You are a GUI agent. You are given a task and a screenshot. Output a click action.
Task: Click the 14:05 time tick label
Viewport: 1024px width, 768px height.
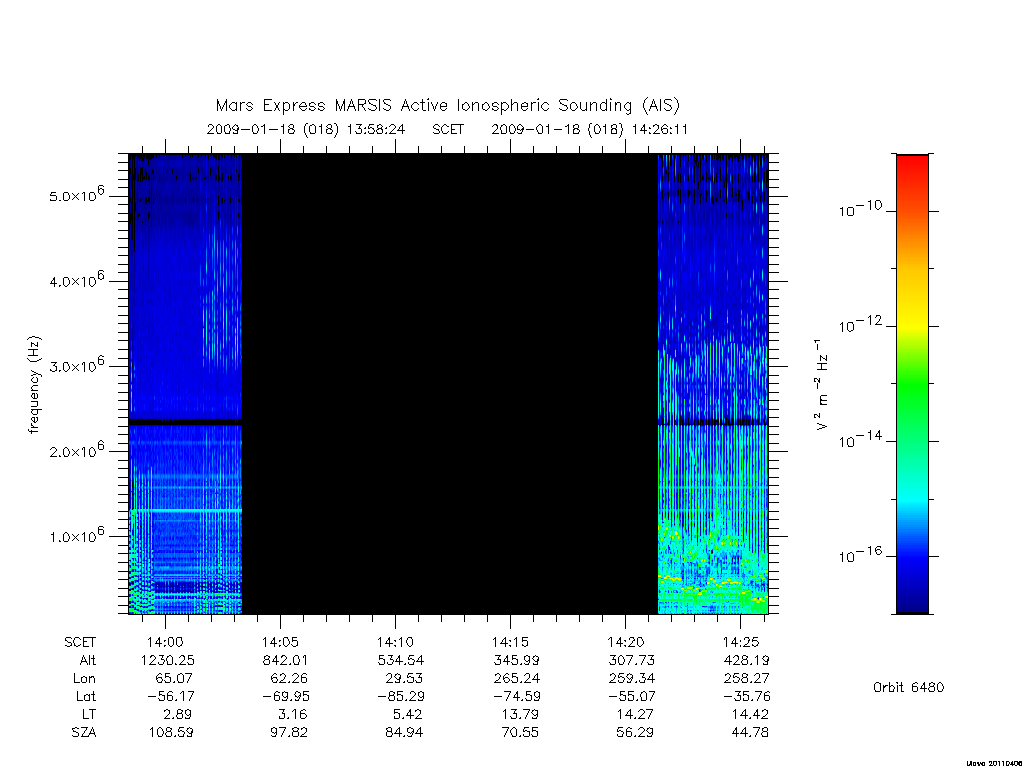coord(280,642)
